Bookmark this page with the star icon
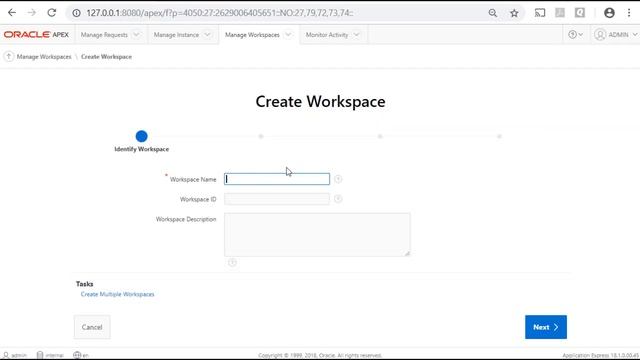The width and height of the screenshot is (640, 360). 514,13
